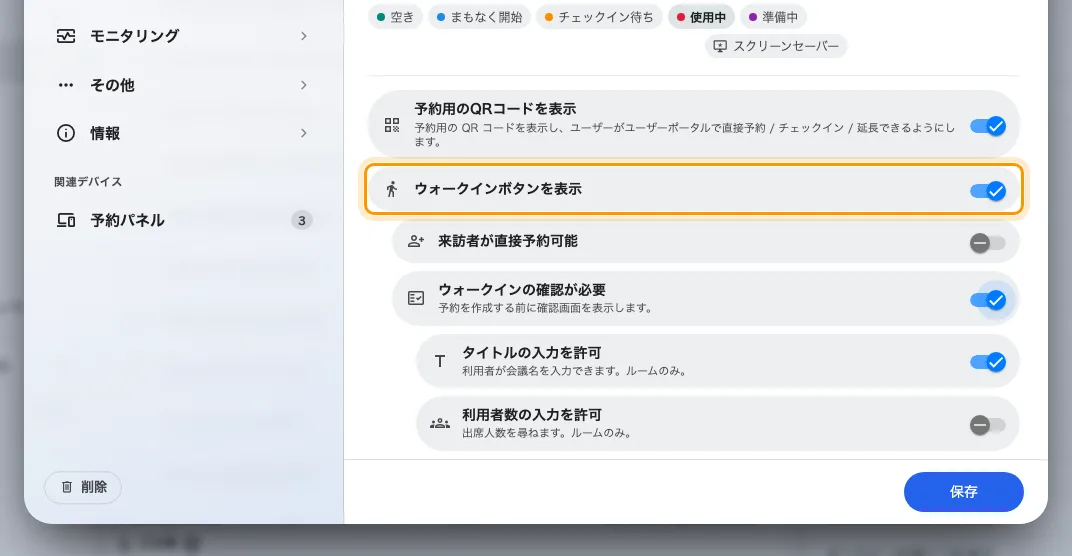Expand the その他 chevron arrow
This screenshot has height=556, width=1072.
click(x=304, y=85)
